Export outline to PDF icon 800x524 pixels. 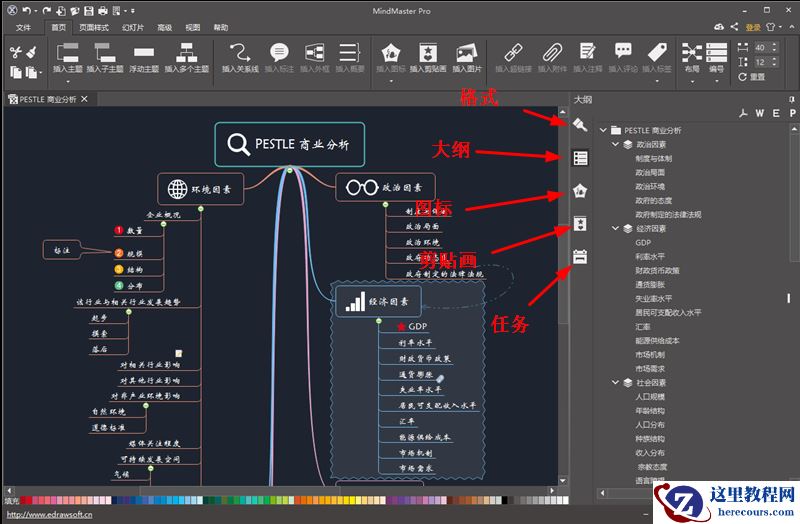pyautogui.click(x=743, y=113)
